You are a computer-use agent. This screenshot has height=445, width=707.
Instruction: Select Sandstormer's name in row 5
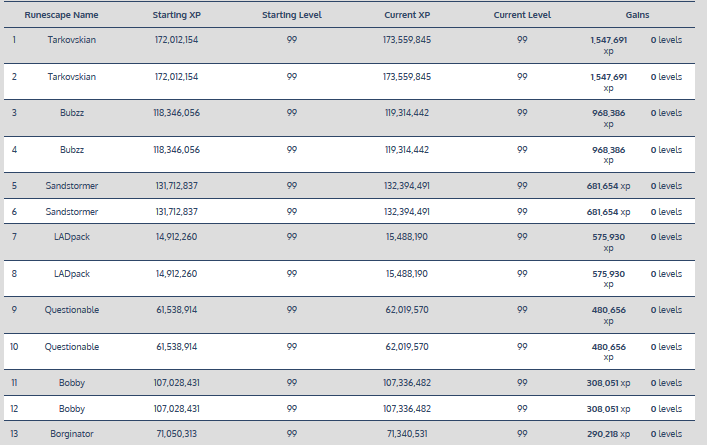pyautogui.click(x=72, y=186)
